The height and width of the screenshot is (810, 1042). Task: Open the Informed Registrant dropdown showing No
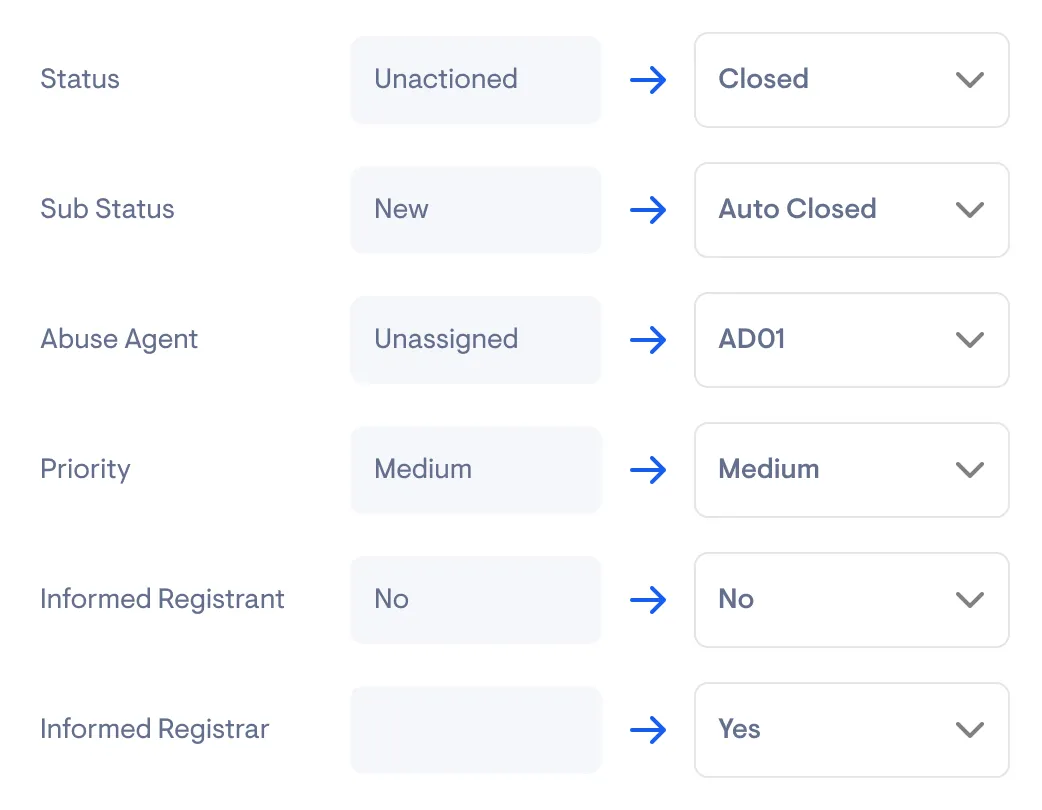point(851,600)
